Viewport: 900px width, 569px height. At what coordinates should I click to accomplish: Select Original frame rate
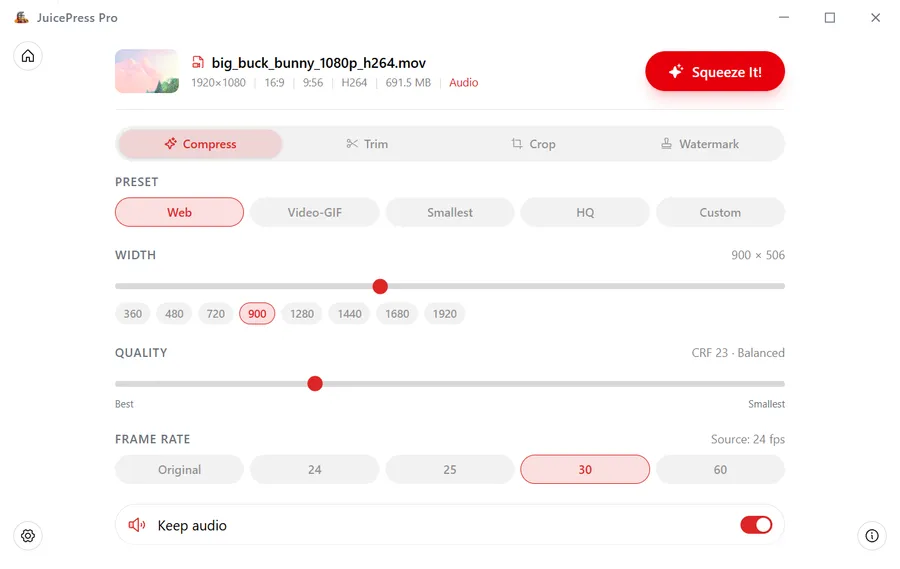(180, 469)
